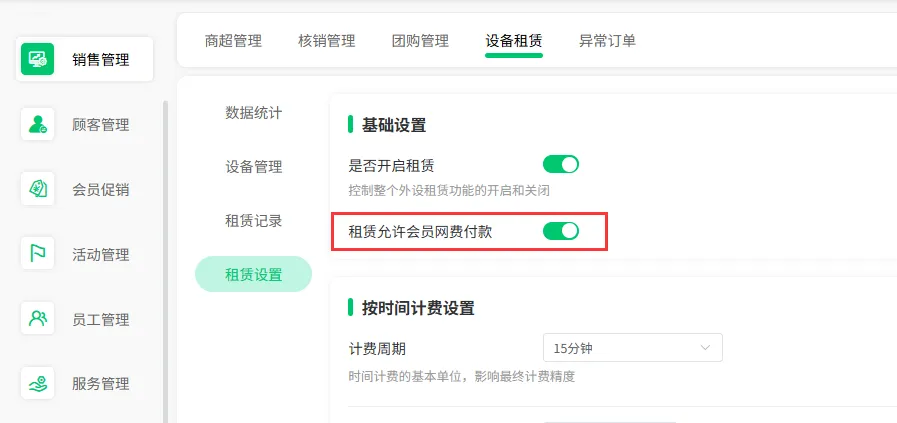Open 设备管理 in the side submenu
Viewport: 897px width, 423px height.
point(253,167)
